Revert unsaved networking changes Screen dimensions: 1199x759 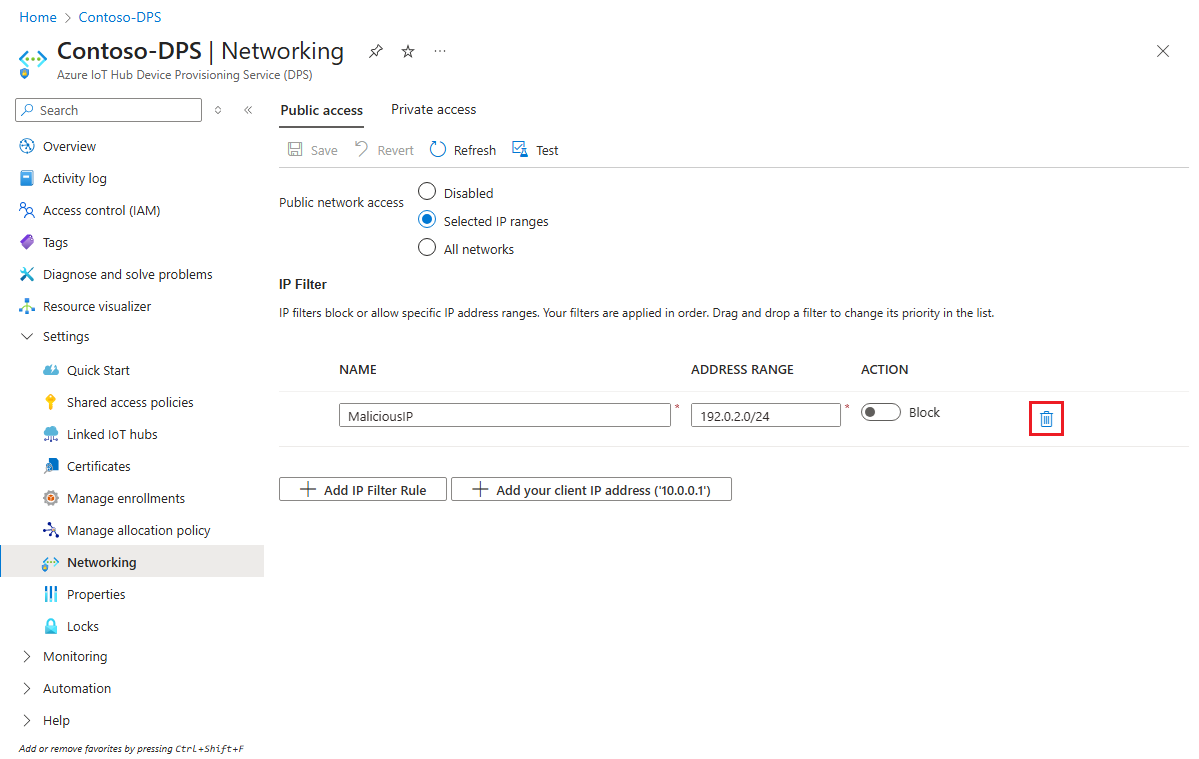(383, 149)
